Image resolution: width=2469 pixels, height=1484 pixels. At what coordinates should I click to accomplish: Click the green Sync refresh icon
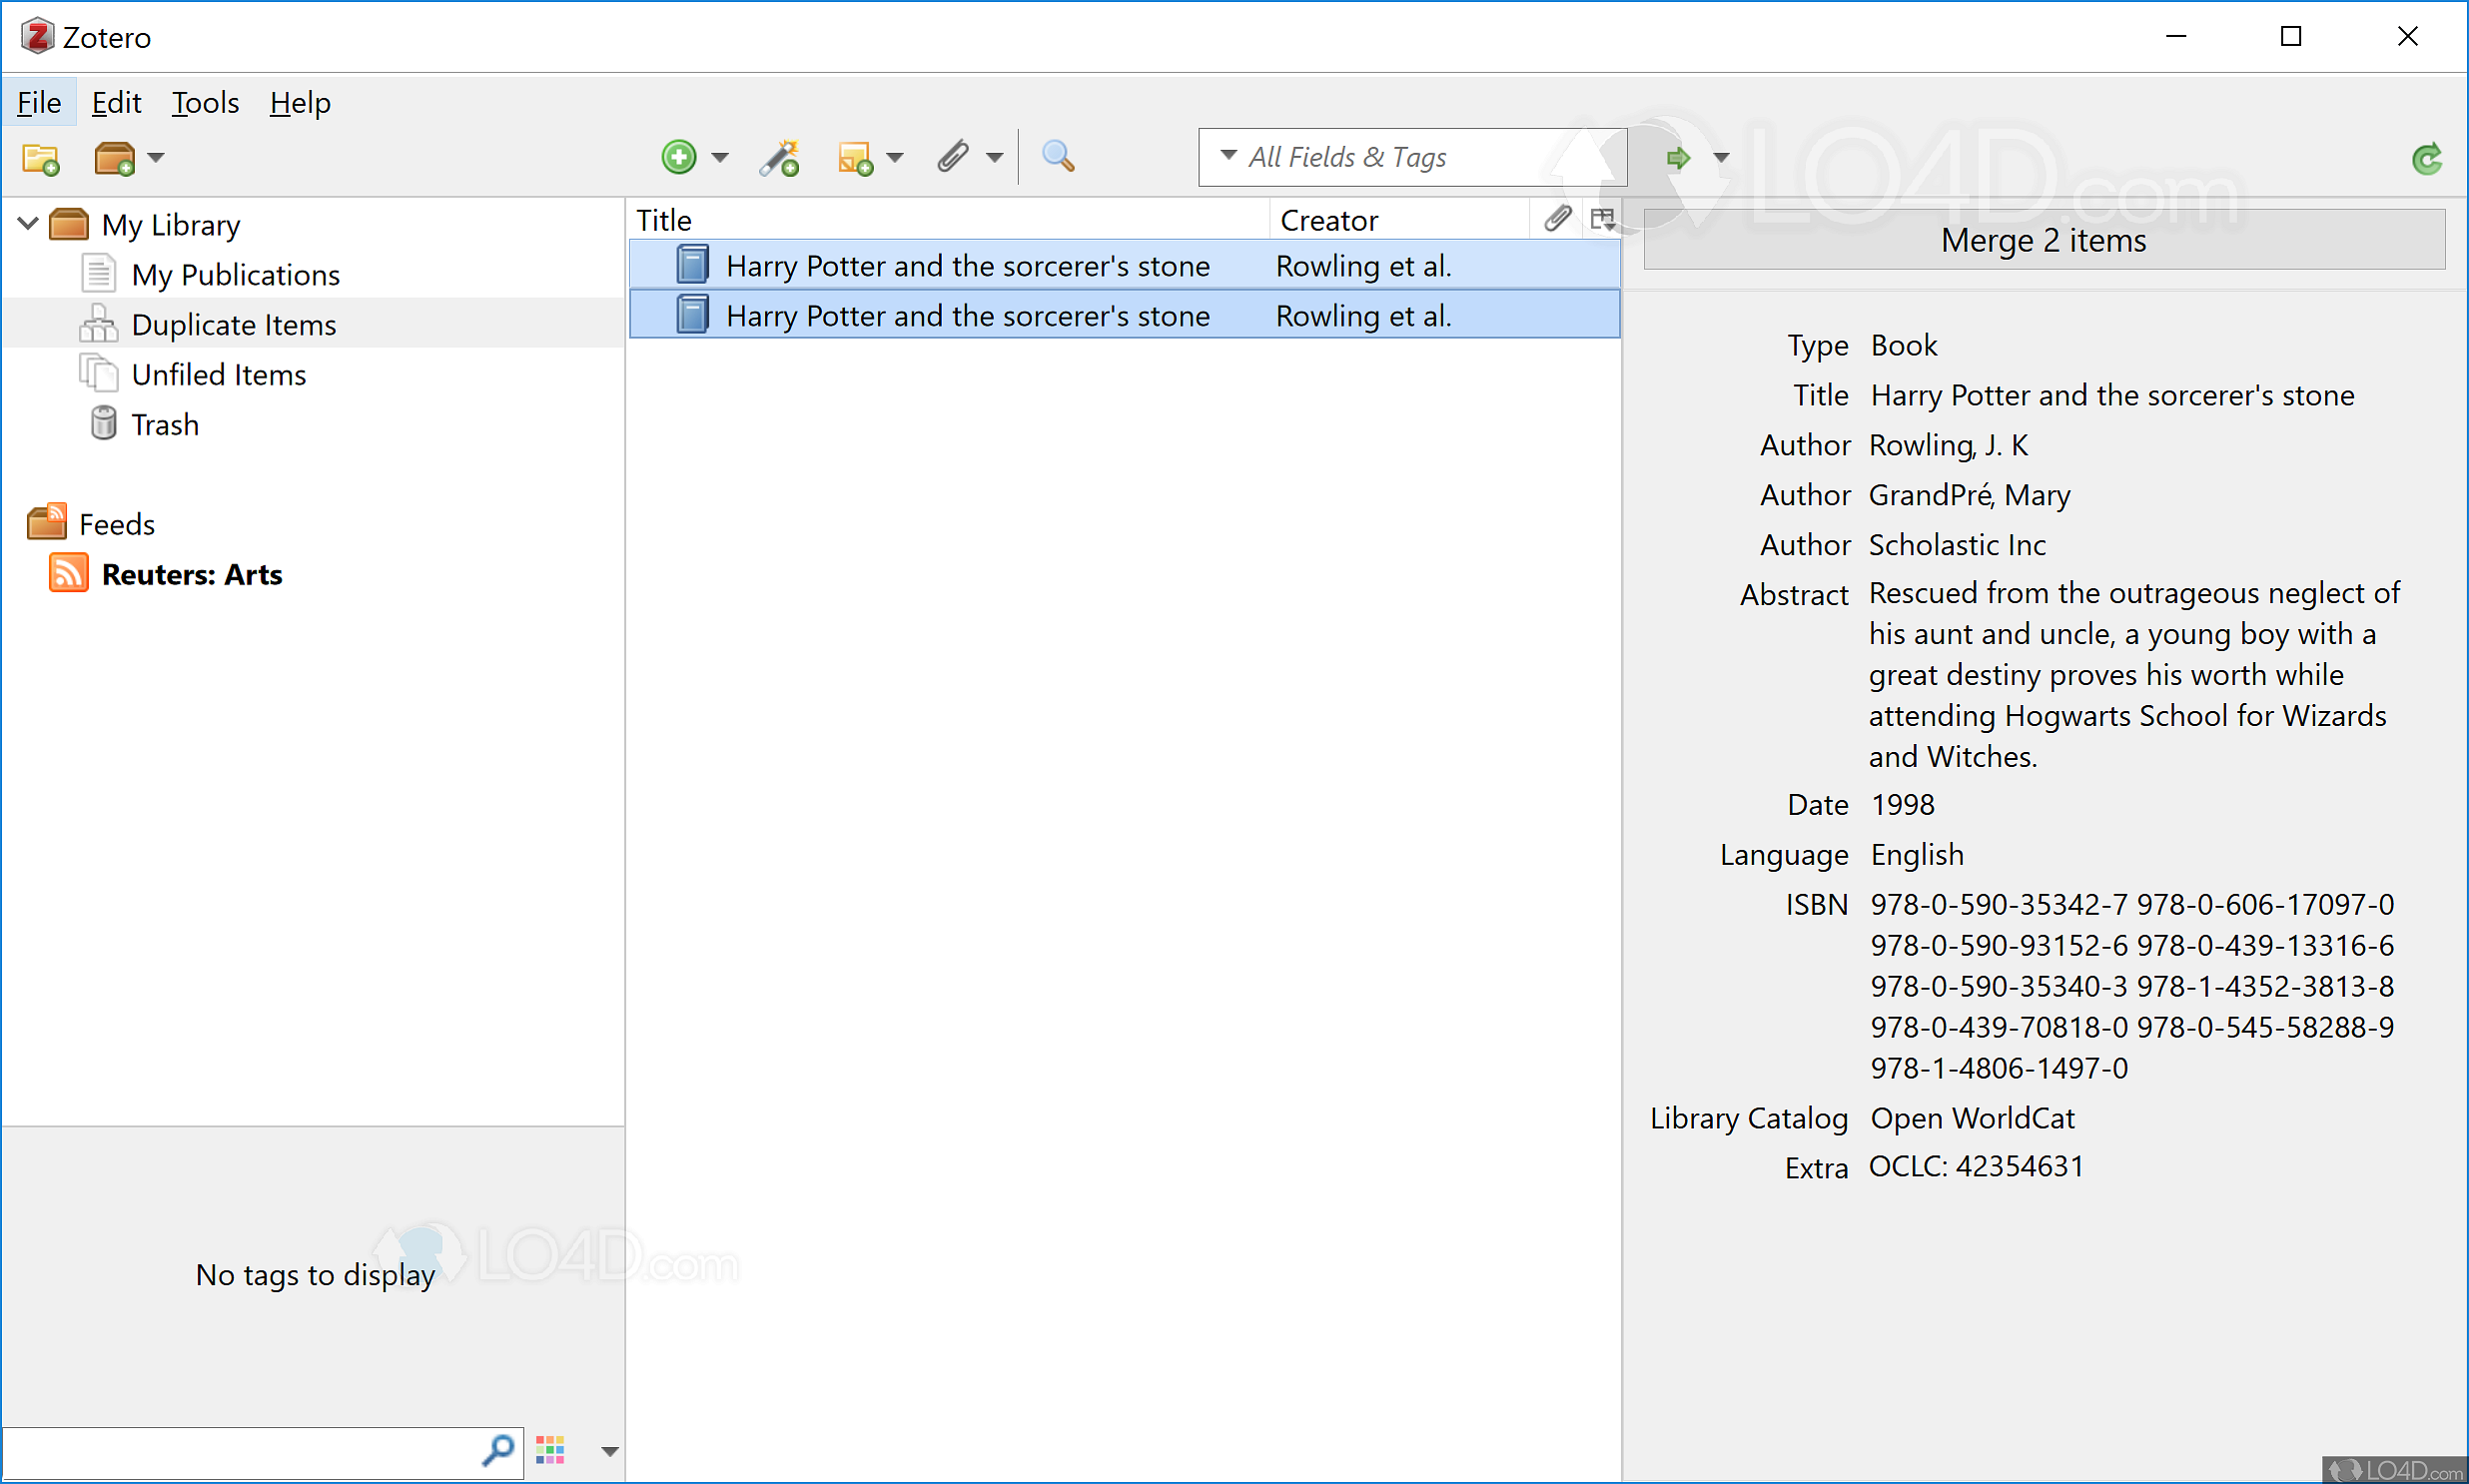pos(2426,158)
